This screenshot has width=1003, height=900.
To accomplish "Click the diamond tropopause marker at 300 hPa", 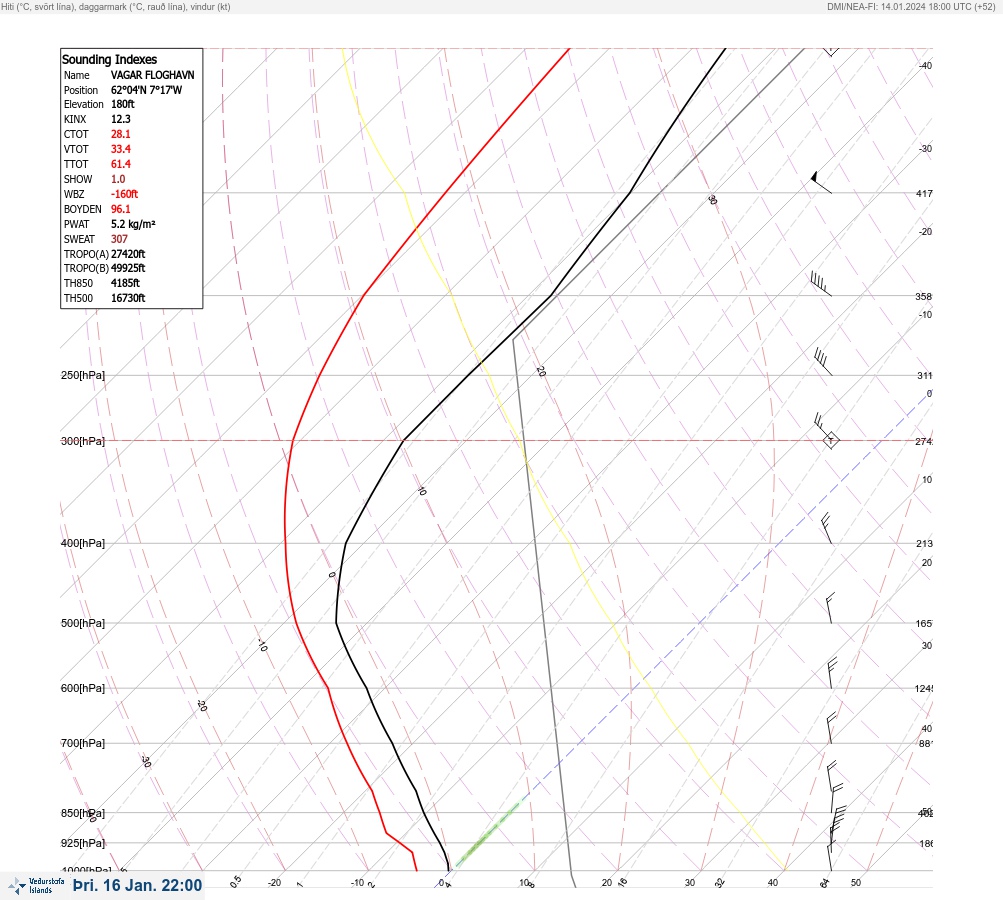I will pyautogui.click(x=831, y=441).
